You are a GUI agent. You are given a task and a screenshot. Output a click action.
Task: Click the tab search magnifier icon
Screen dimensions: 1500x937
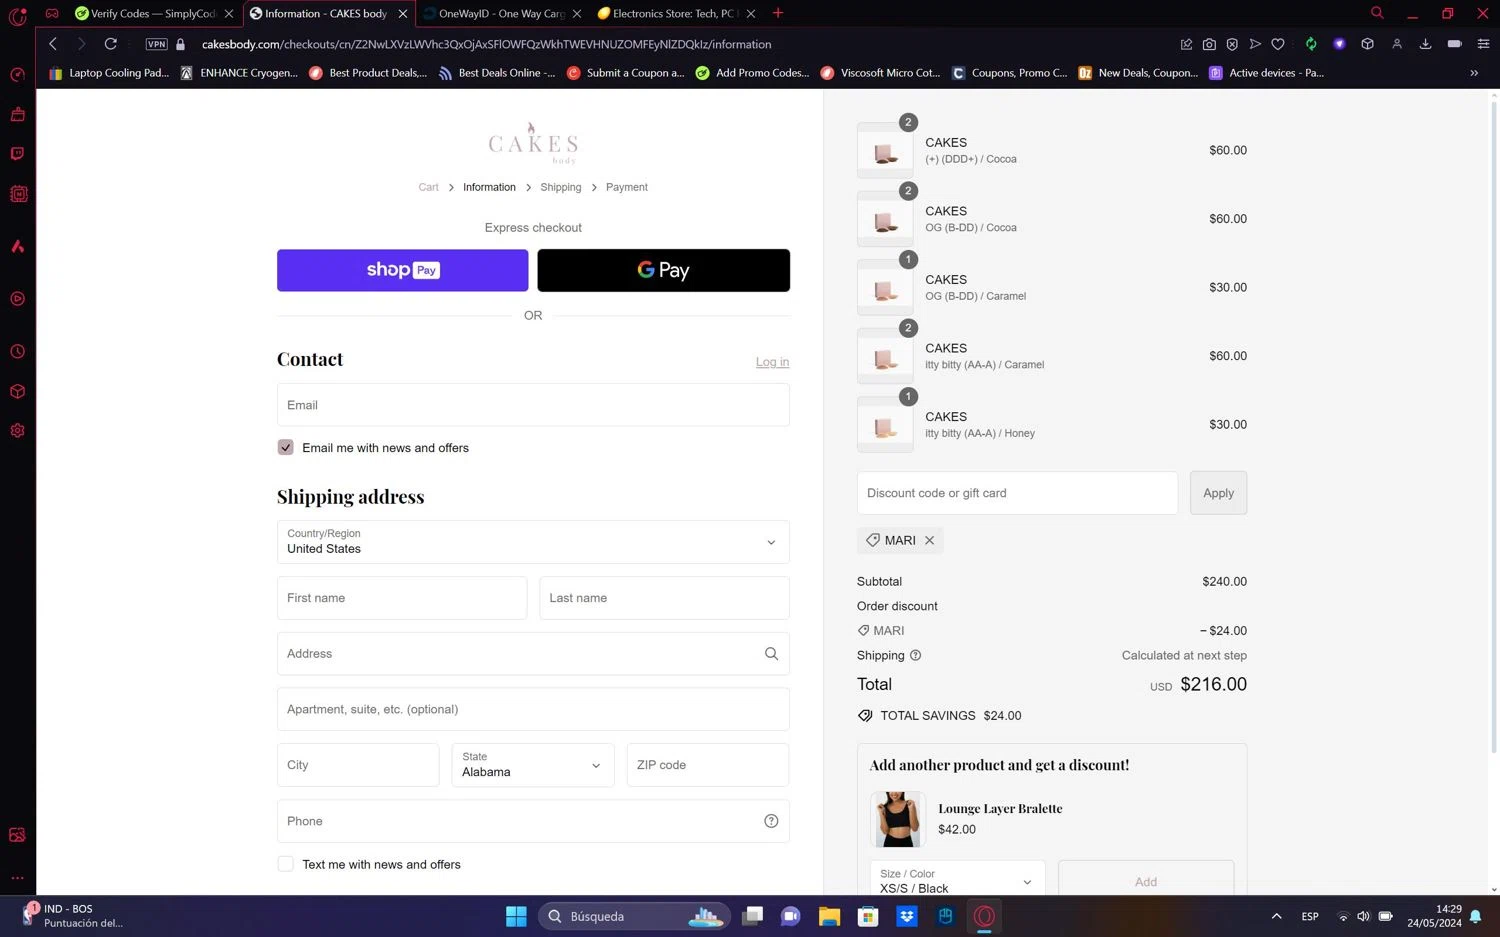pos(1377,13)
